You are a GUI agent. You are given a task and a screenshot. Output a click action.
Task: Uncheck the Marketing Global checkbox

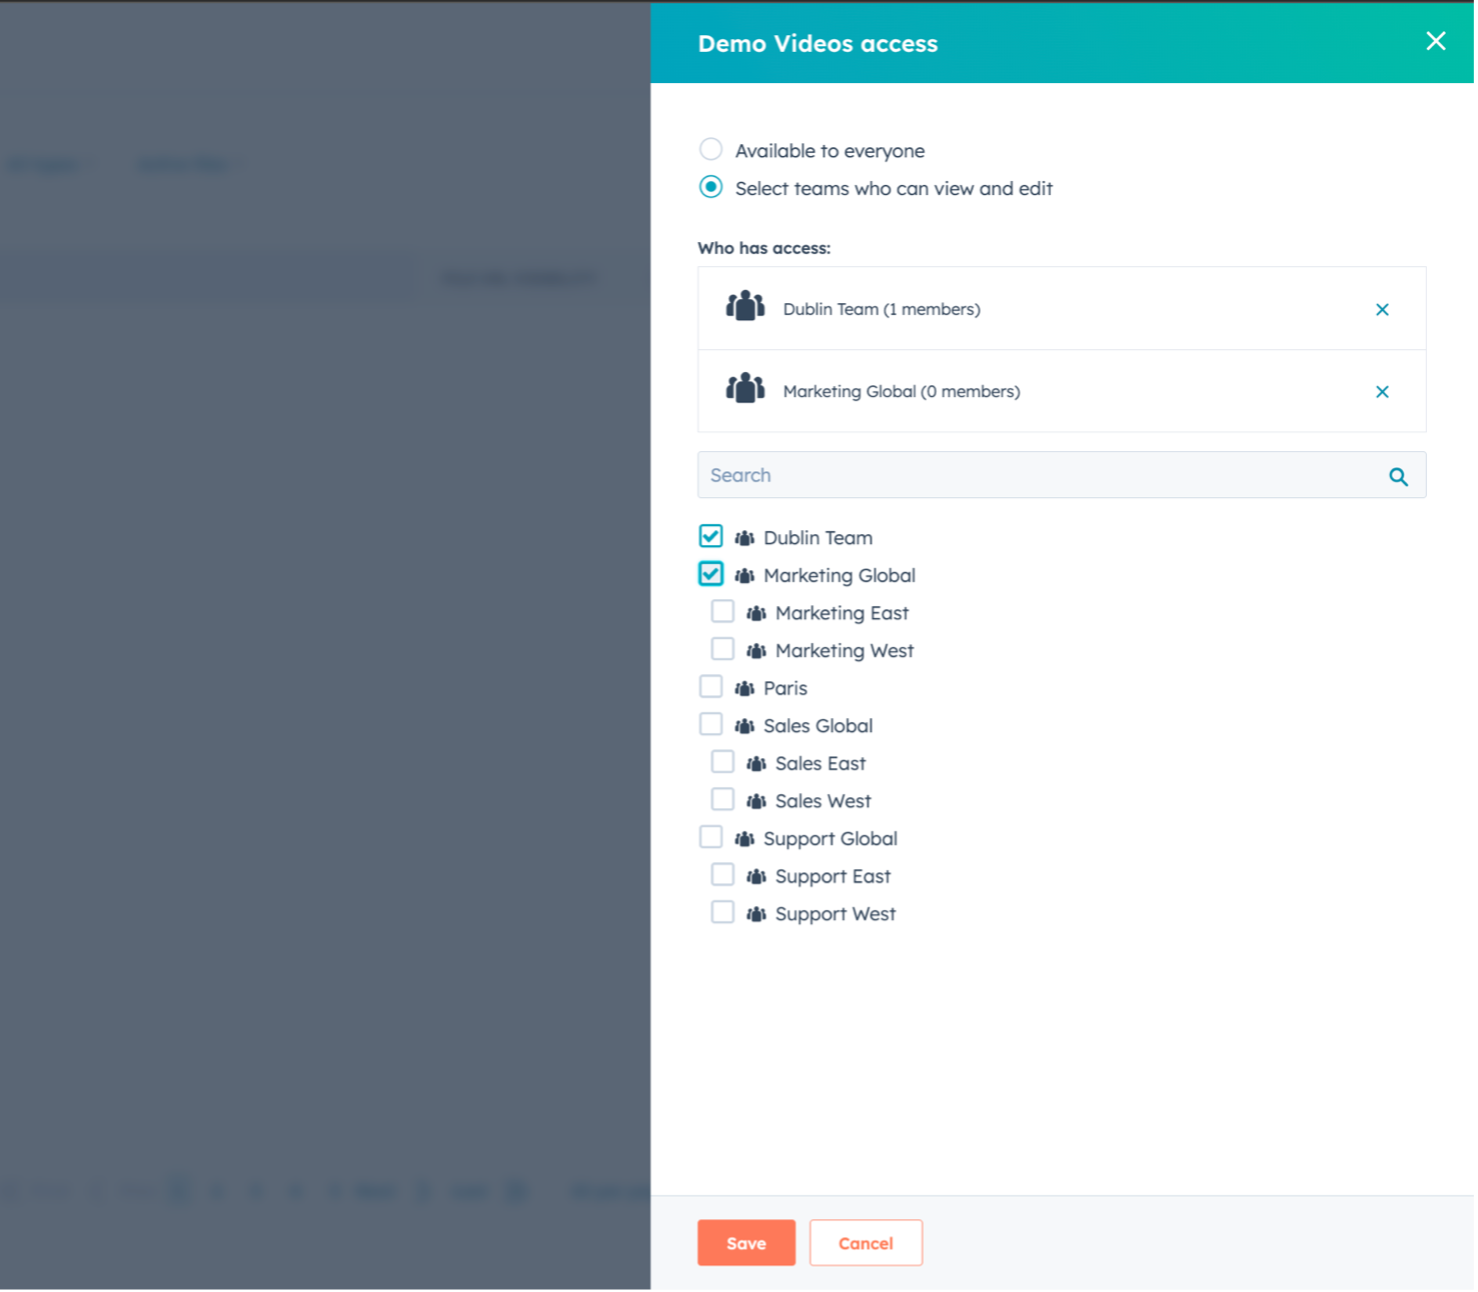(x=712, y=575)
